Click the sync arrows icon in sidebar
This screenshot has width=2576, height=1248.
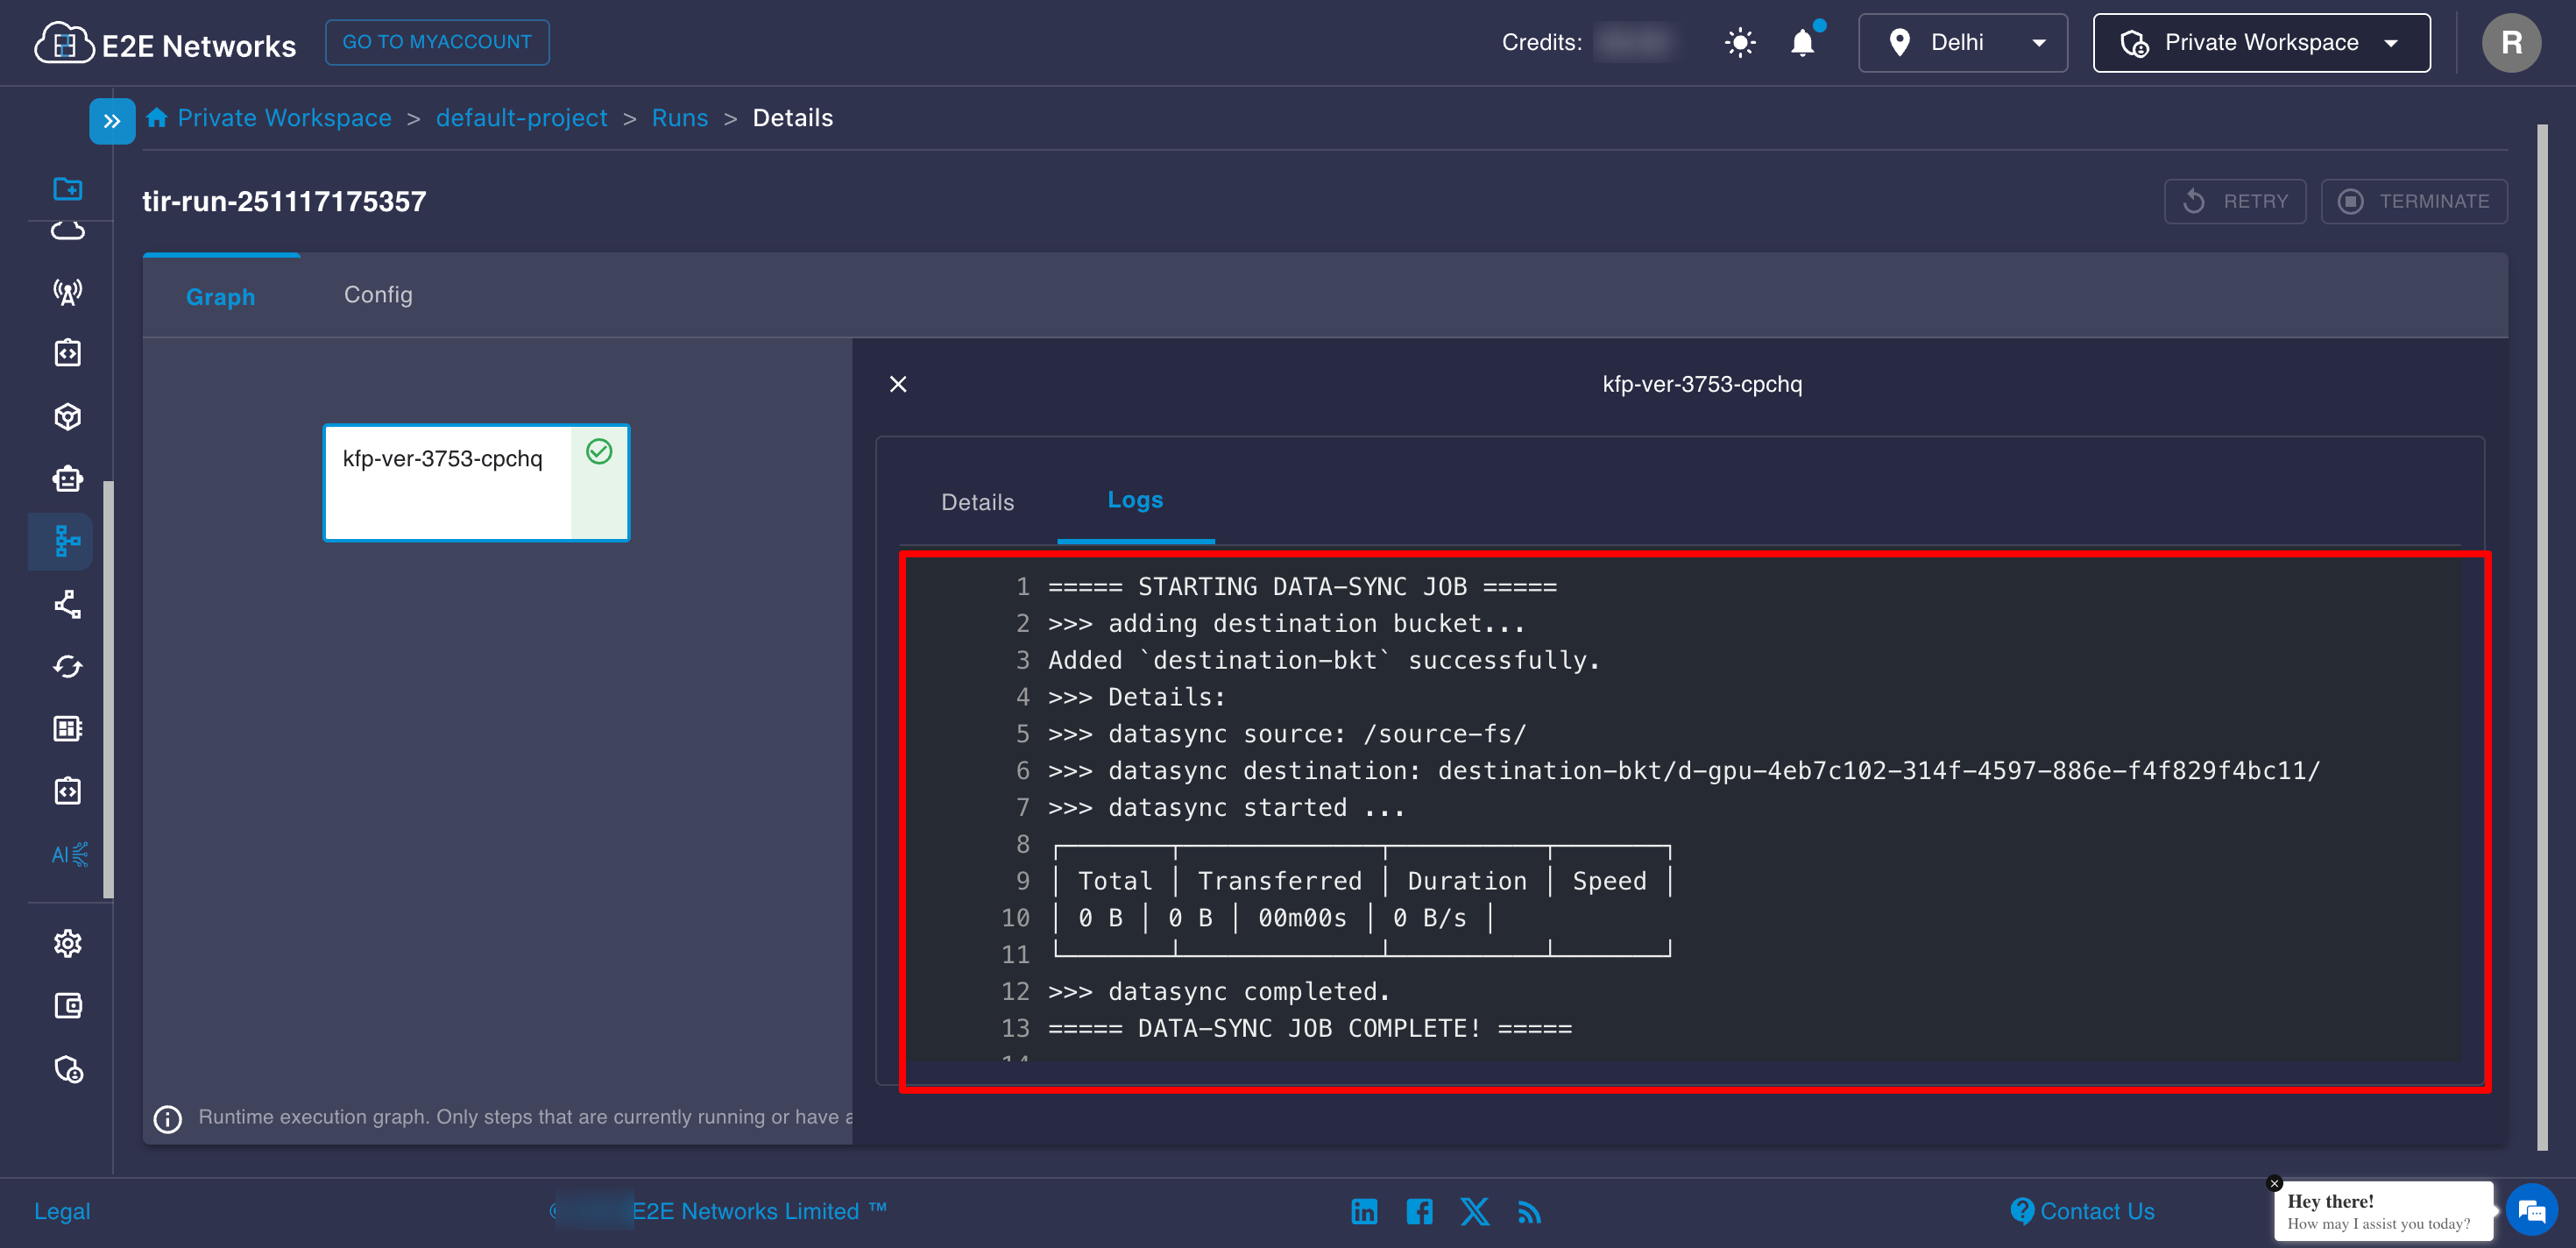pyautogui.click(x=67, y=666)
